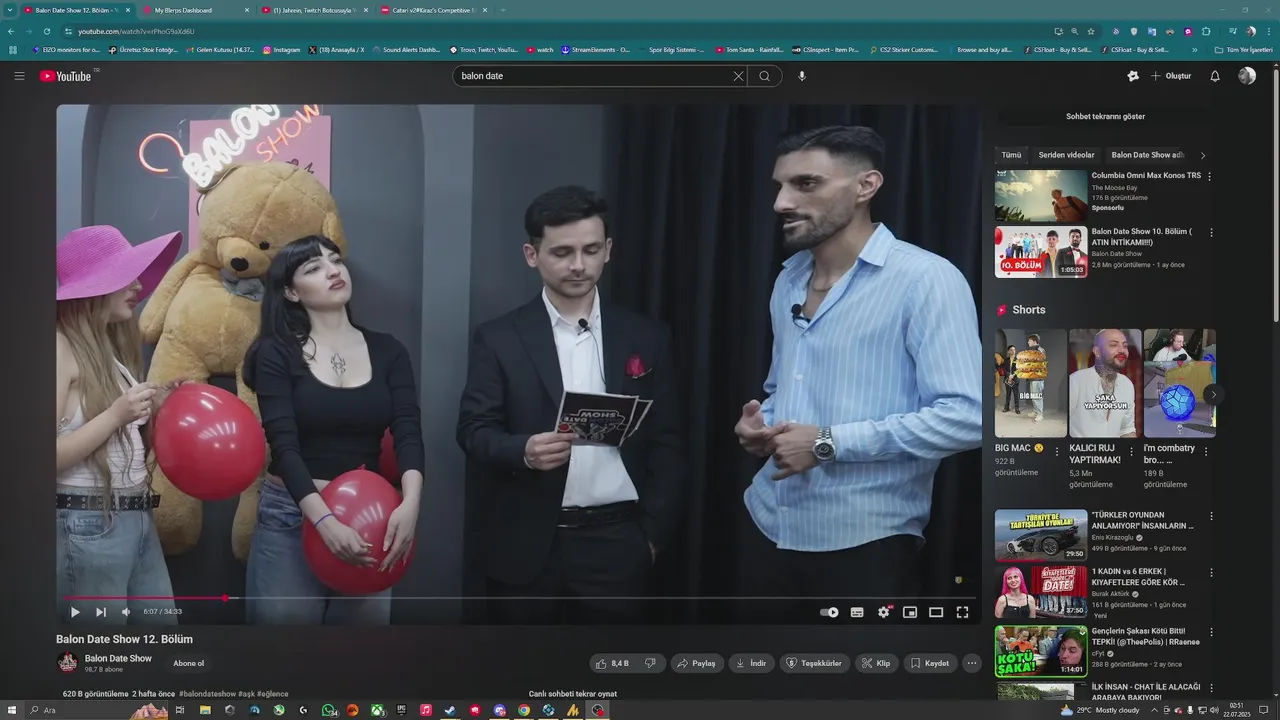Switch to miniplayer mode

point(910,612)
